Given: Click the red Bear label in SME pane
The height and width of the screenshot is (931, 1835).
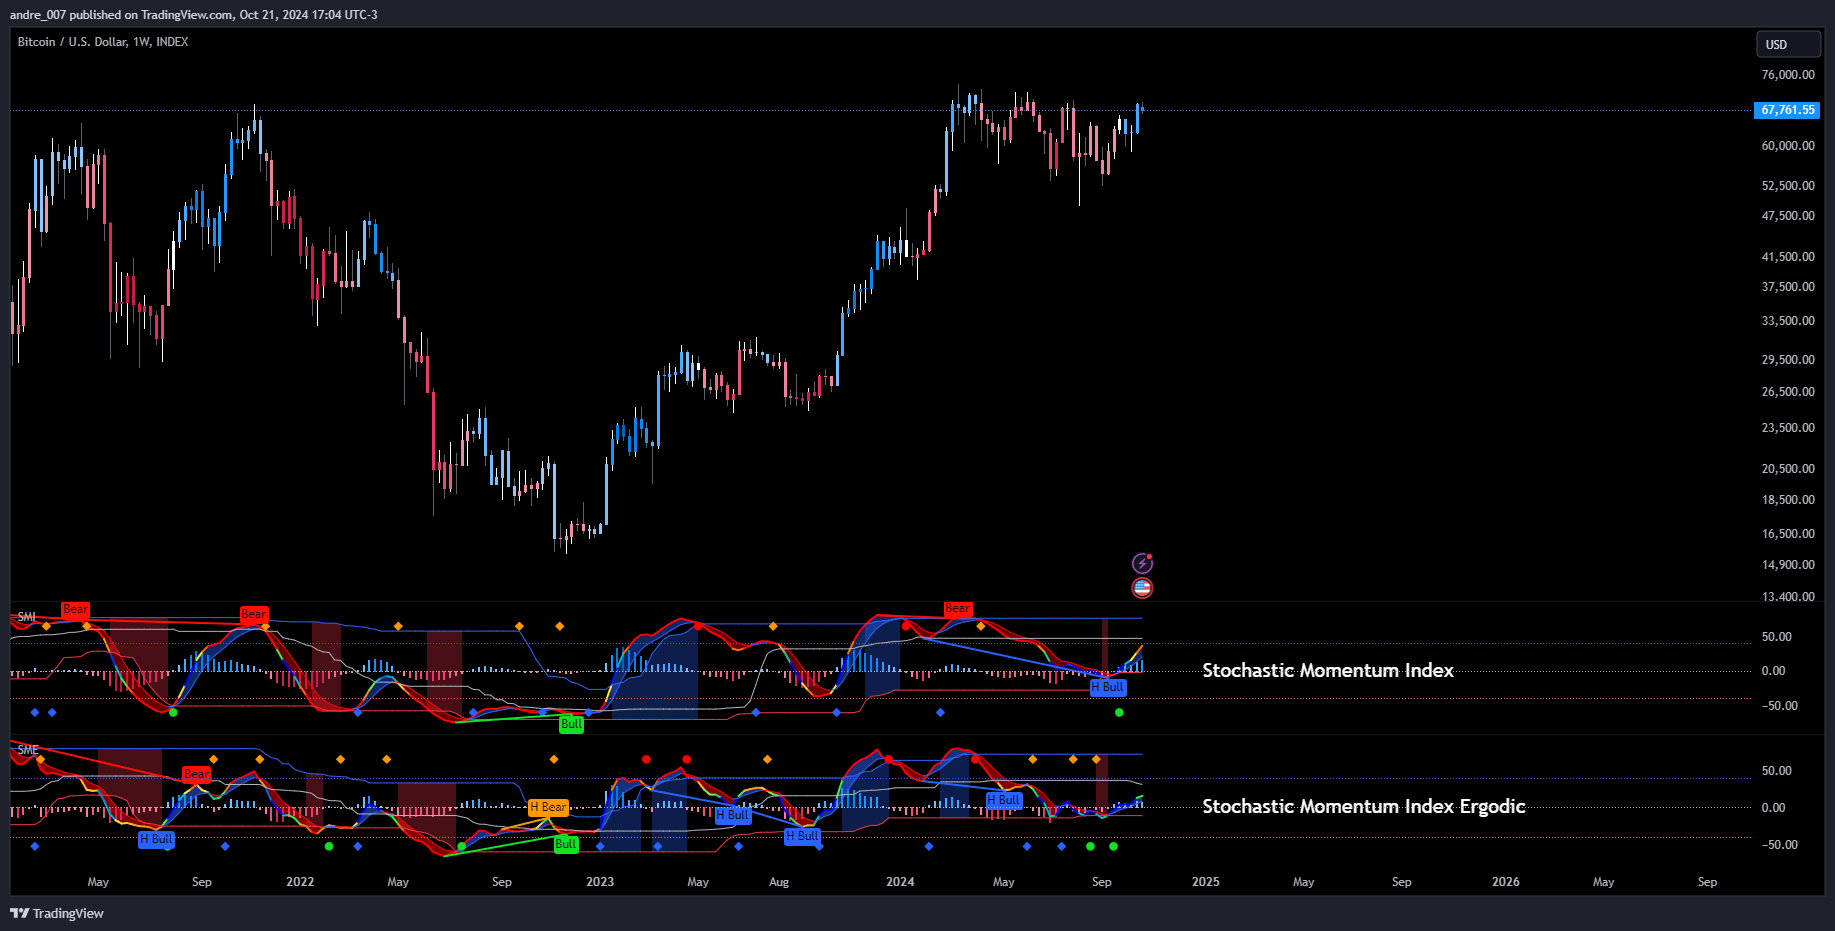Looking at the screenshot, I should tap(196, 774).
